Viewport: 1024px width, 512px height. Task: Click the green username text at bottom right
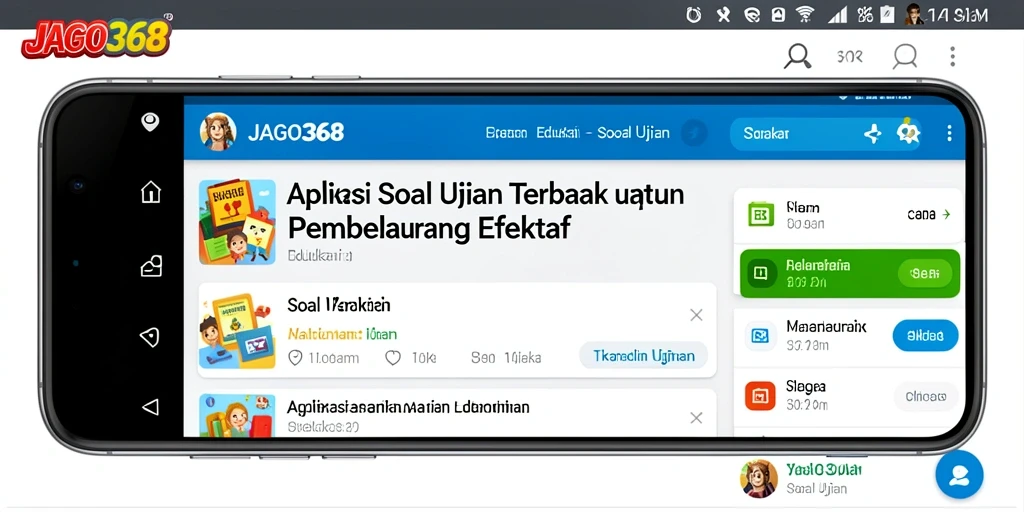point(824,470)
